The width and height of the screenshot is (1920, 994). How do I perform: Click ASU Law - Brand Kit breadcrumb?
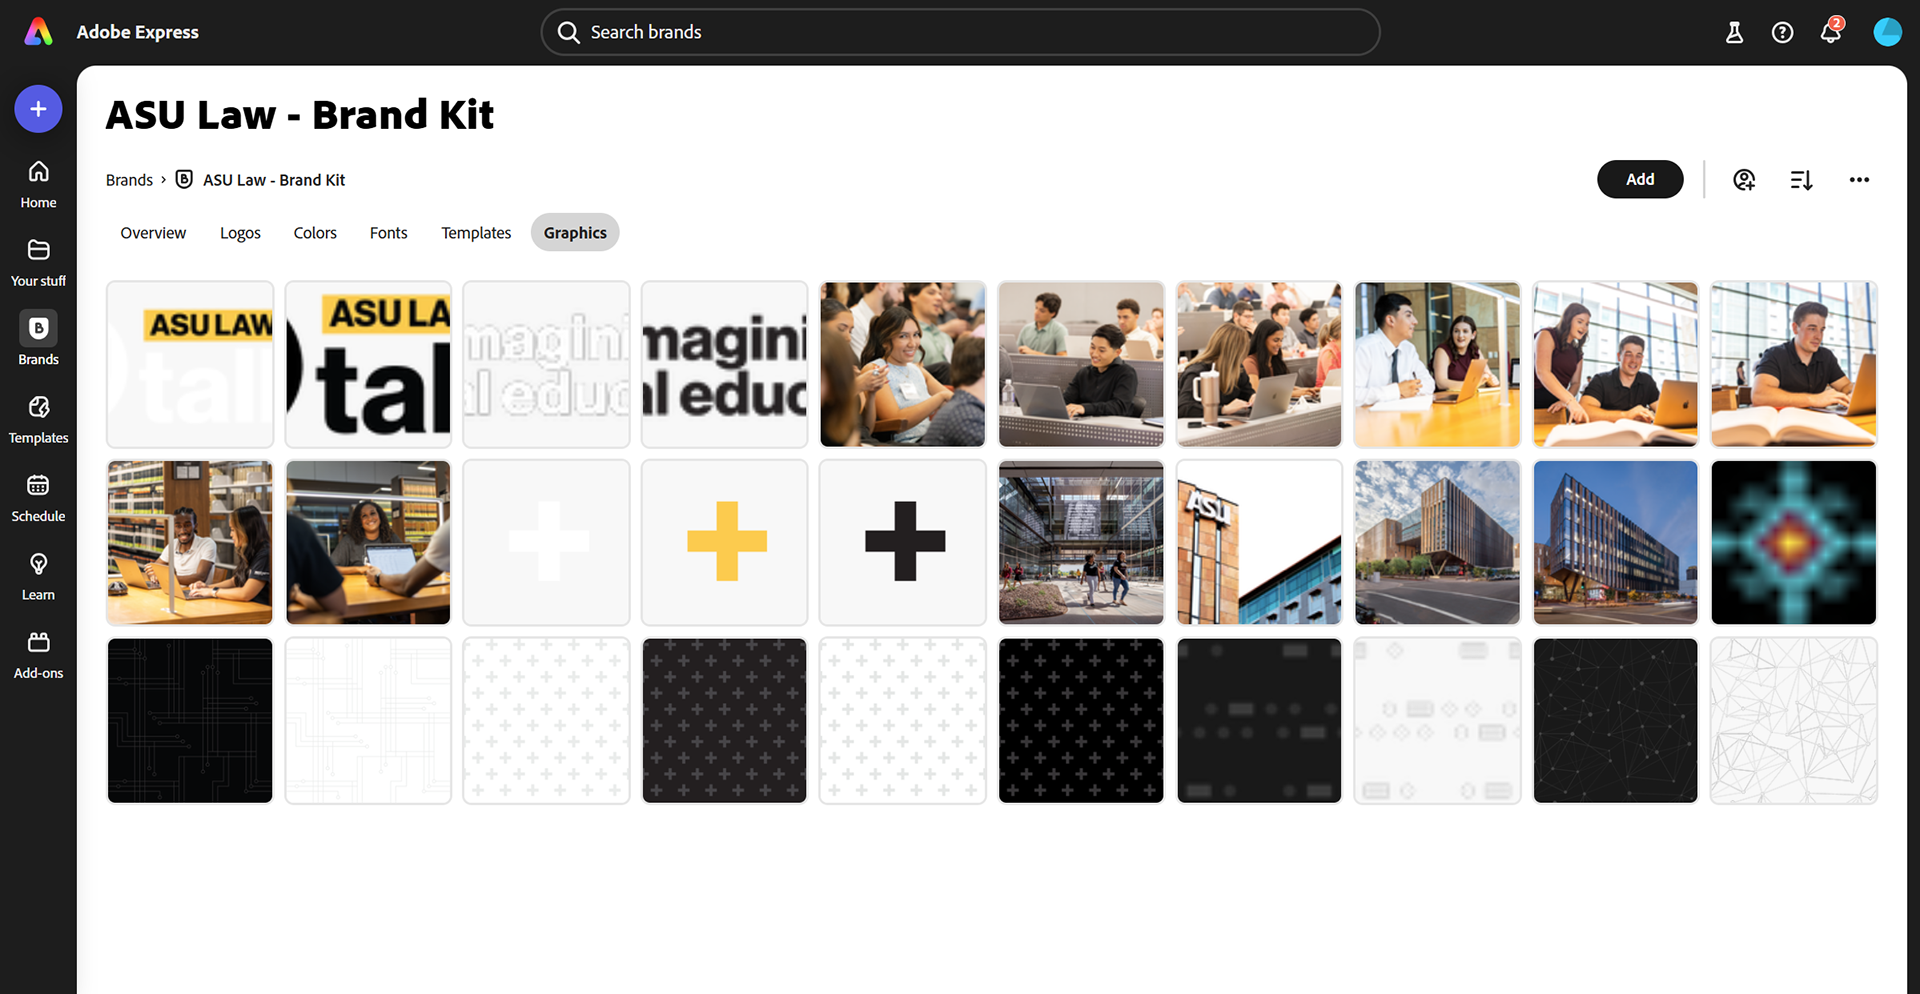274,180
